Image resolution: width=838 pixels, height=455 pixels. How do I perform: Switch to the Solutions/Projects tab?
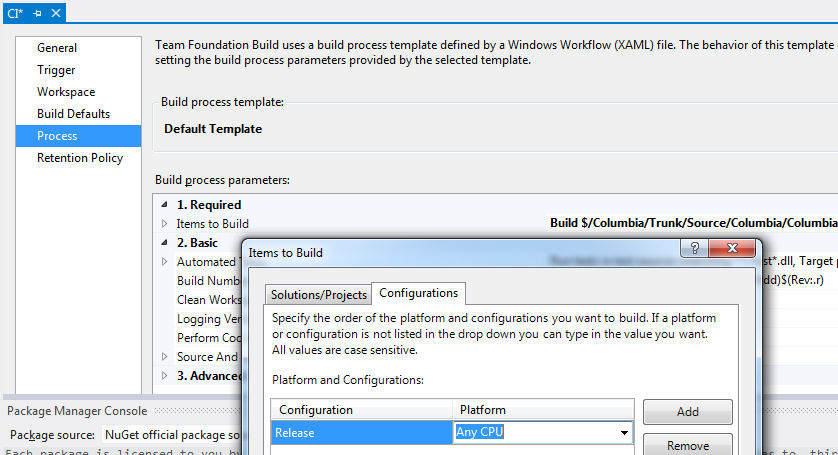[x=317, y=294]
